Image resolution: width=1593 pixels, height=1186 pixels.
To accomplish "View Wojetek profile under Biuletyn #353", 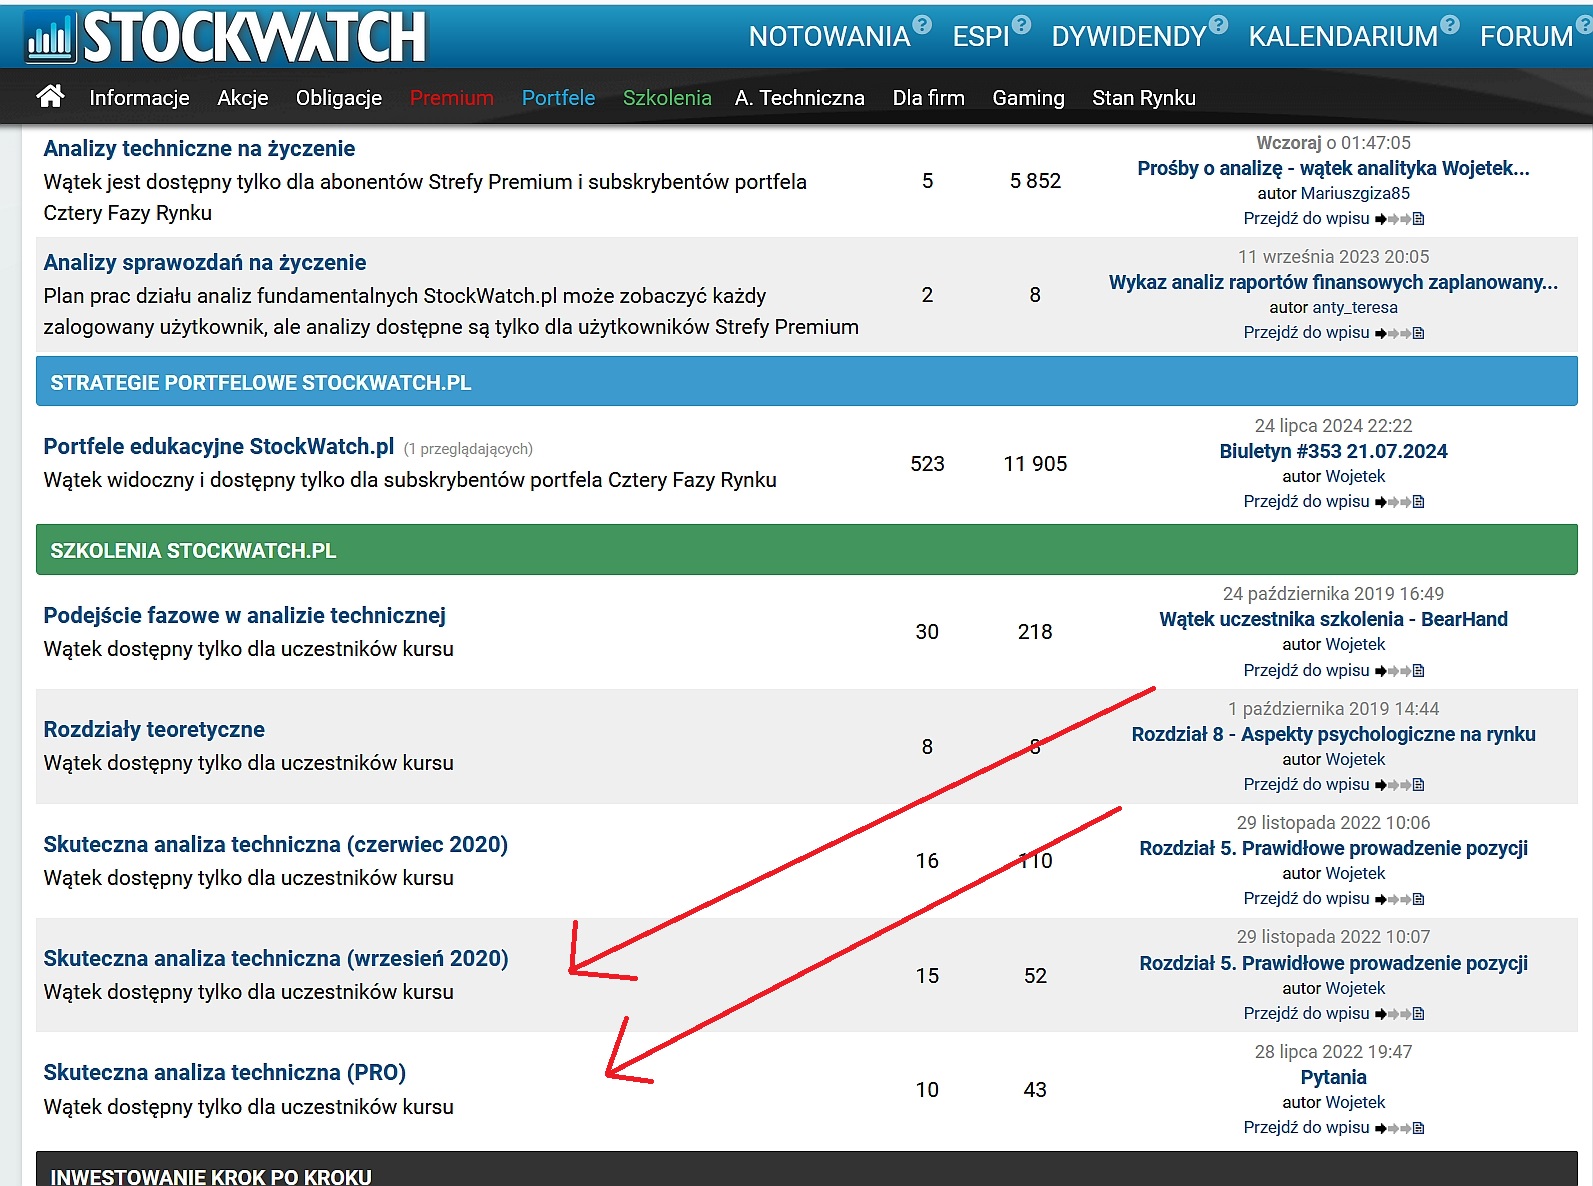I will pyautogui.click(x=1355, y=477).
